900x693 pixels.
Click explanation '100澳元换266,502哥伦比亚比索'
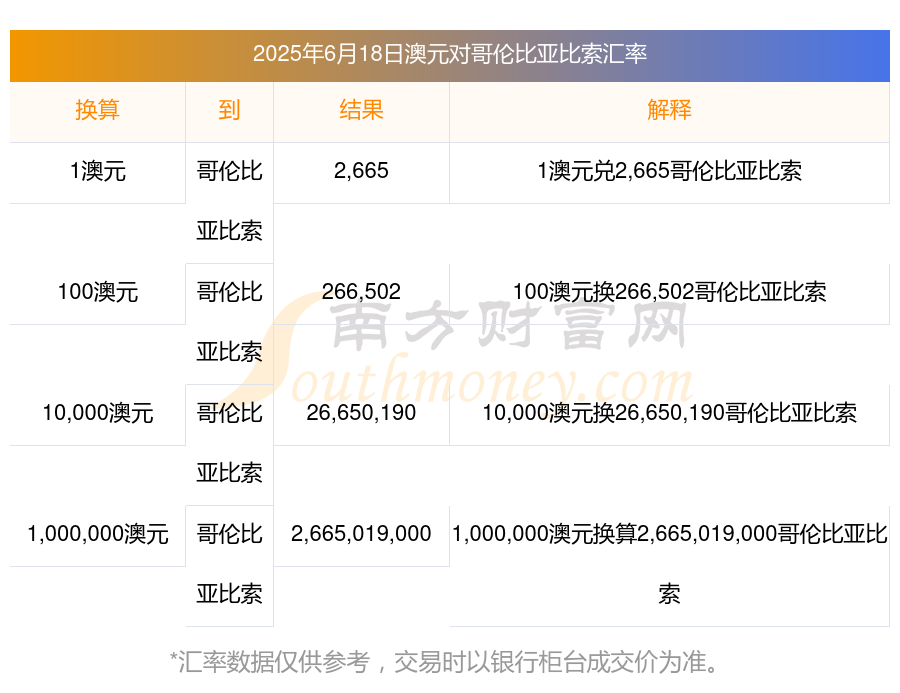click(669, 292)
